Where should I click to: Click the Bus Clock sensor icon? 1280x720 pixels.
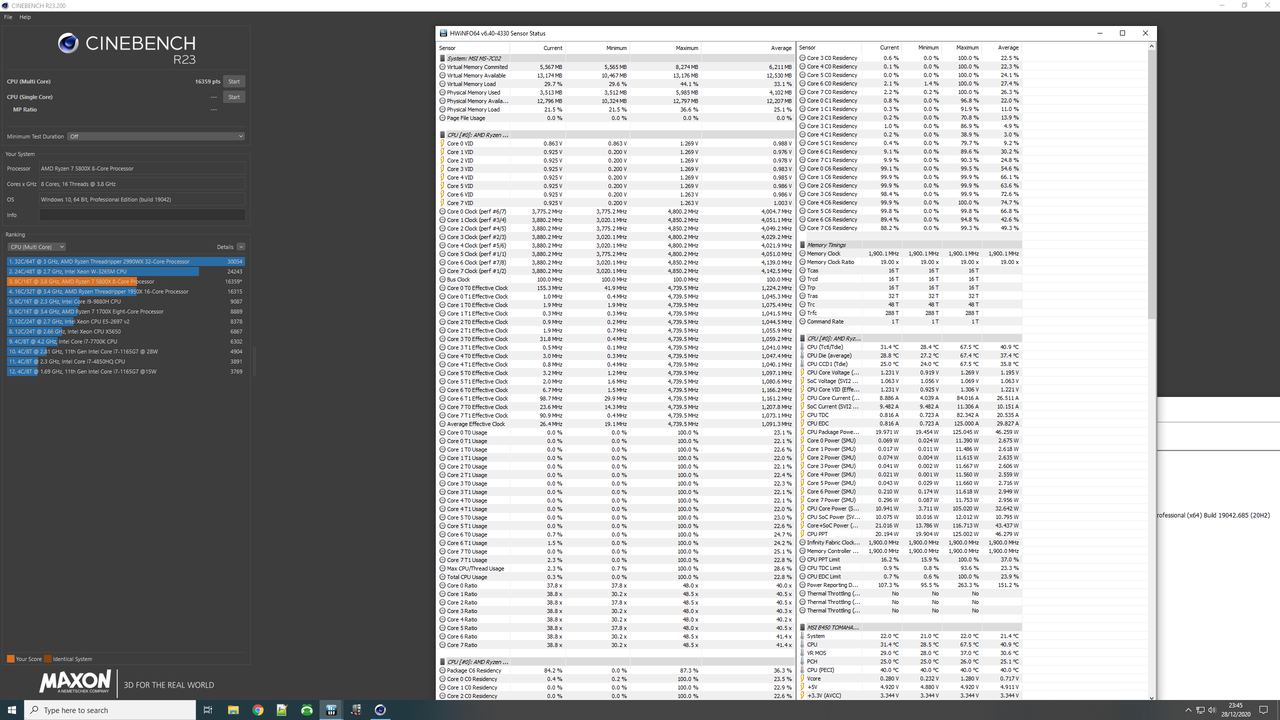coord(442,279)
